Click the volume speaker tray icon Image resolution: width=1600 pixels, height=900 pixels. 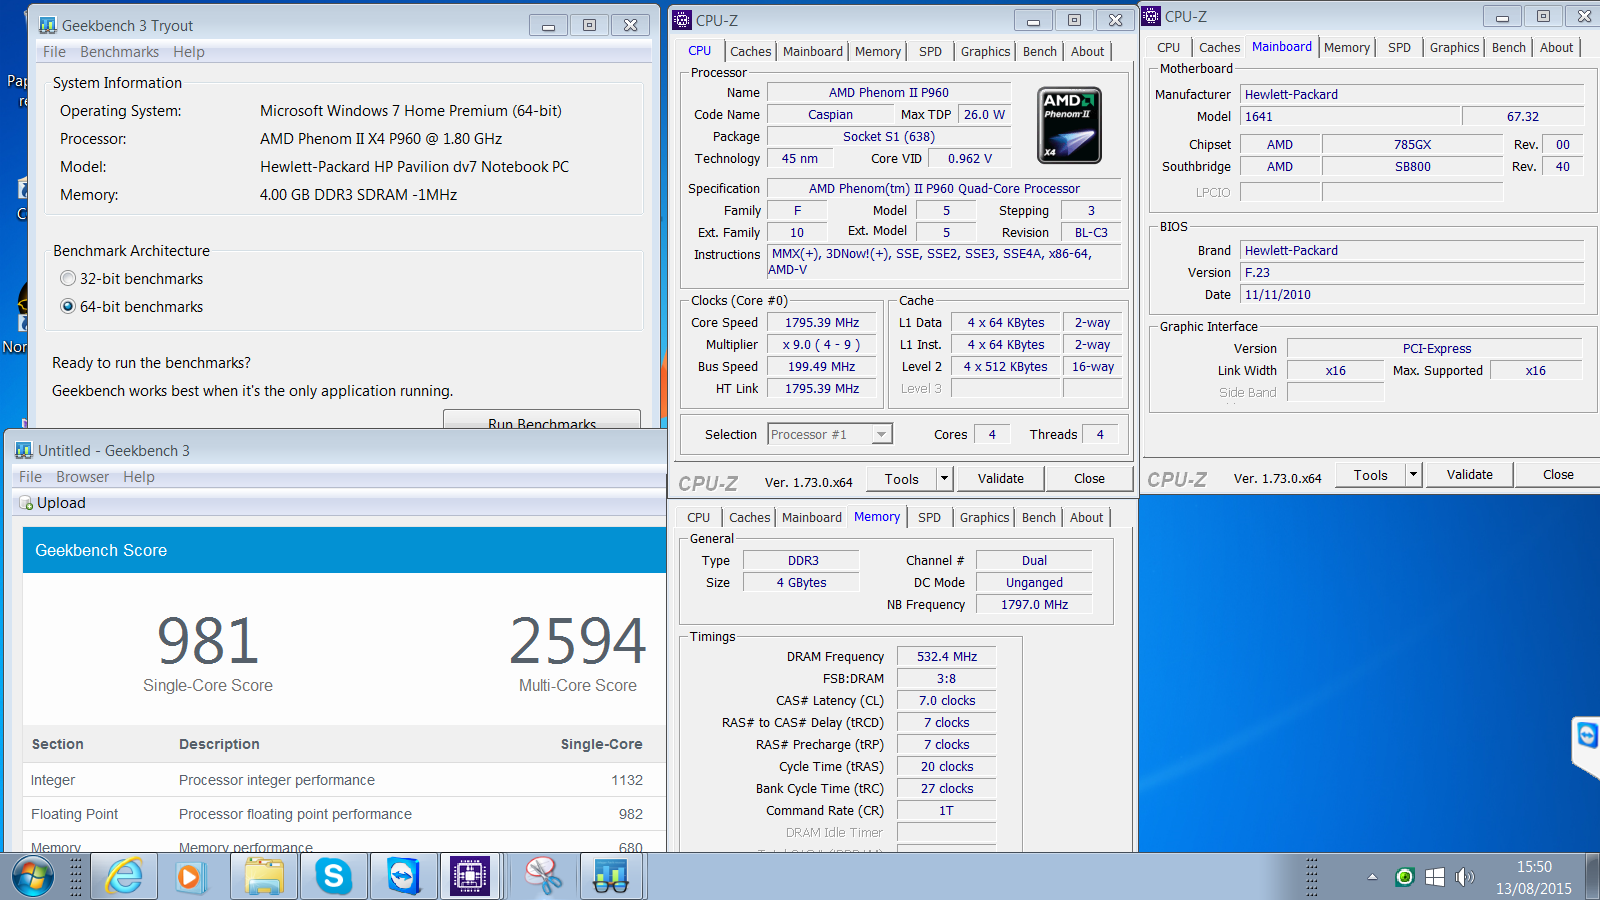point(1464,877)
